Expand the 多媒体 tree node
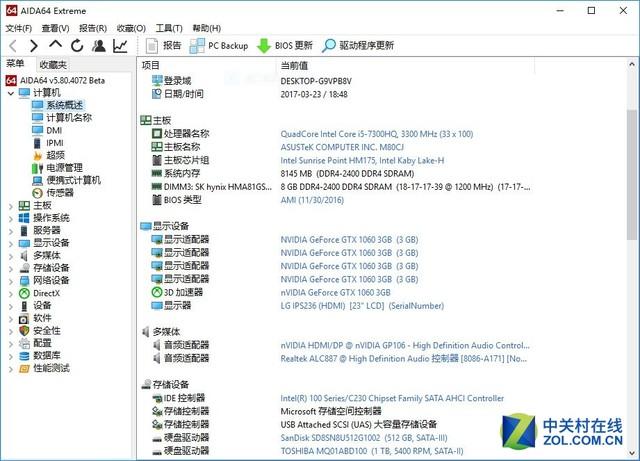640x461 pixels. pos(11,256)
